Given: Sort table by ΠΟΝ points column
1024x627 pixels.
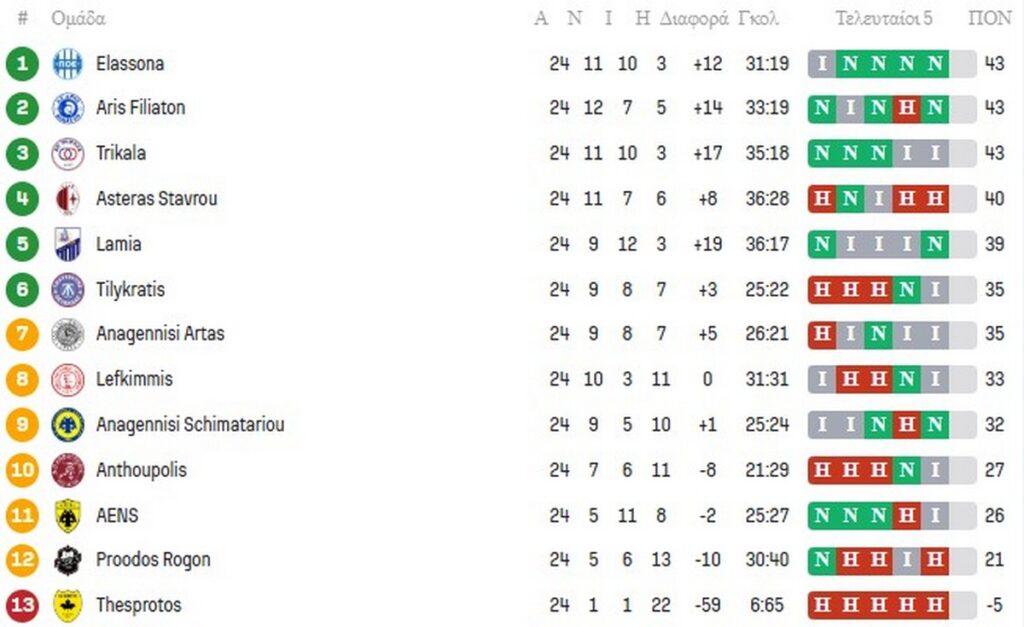Looking at the screenshot, I should click(990, 18).
